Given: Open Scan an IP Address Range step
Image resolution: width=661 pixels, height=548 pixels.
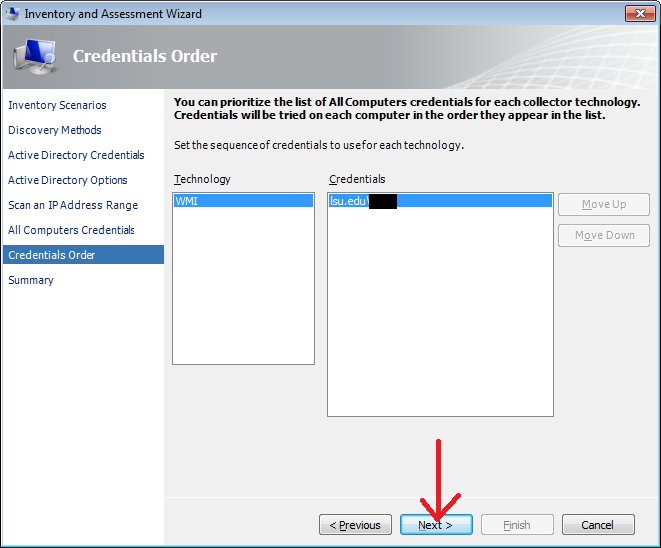Looking at the screenshot, I should coord(73,205).
